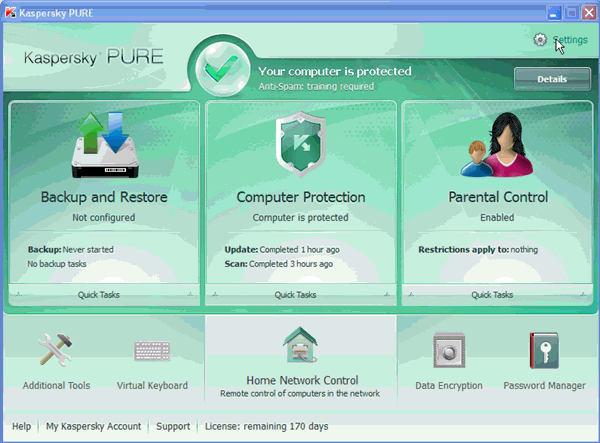Click 'No backup tasks' text
The image size is (600, 443).
pos(57,264)
